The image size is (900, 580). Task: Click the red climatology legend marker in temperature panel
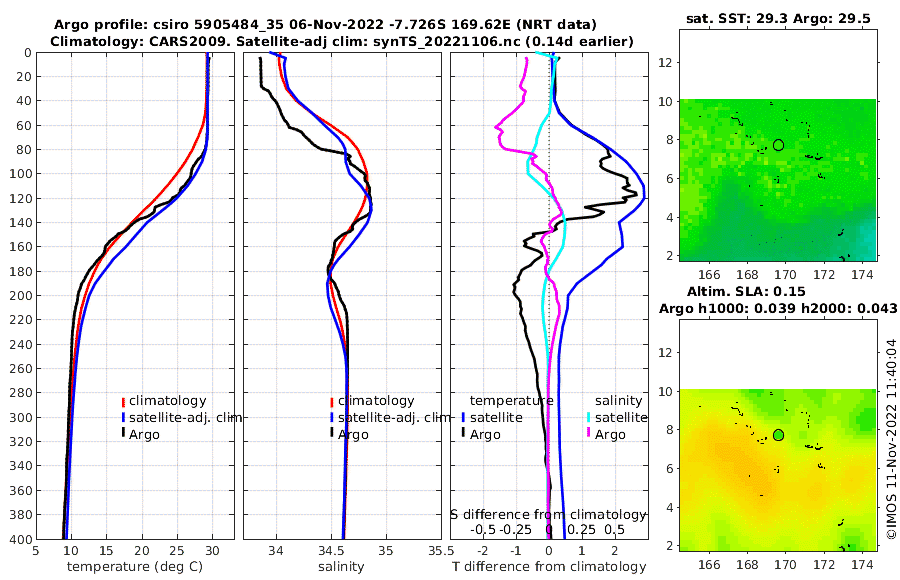pyautogui.click(x=123, y=401)
